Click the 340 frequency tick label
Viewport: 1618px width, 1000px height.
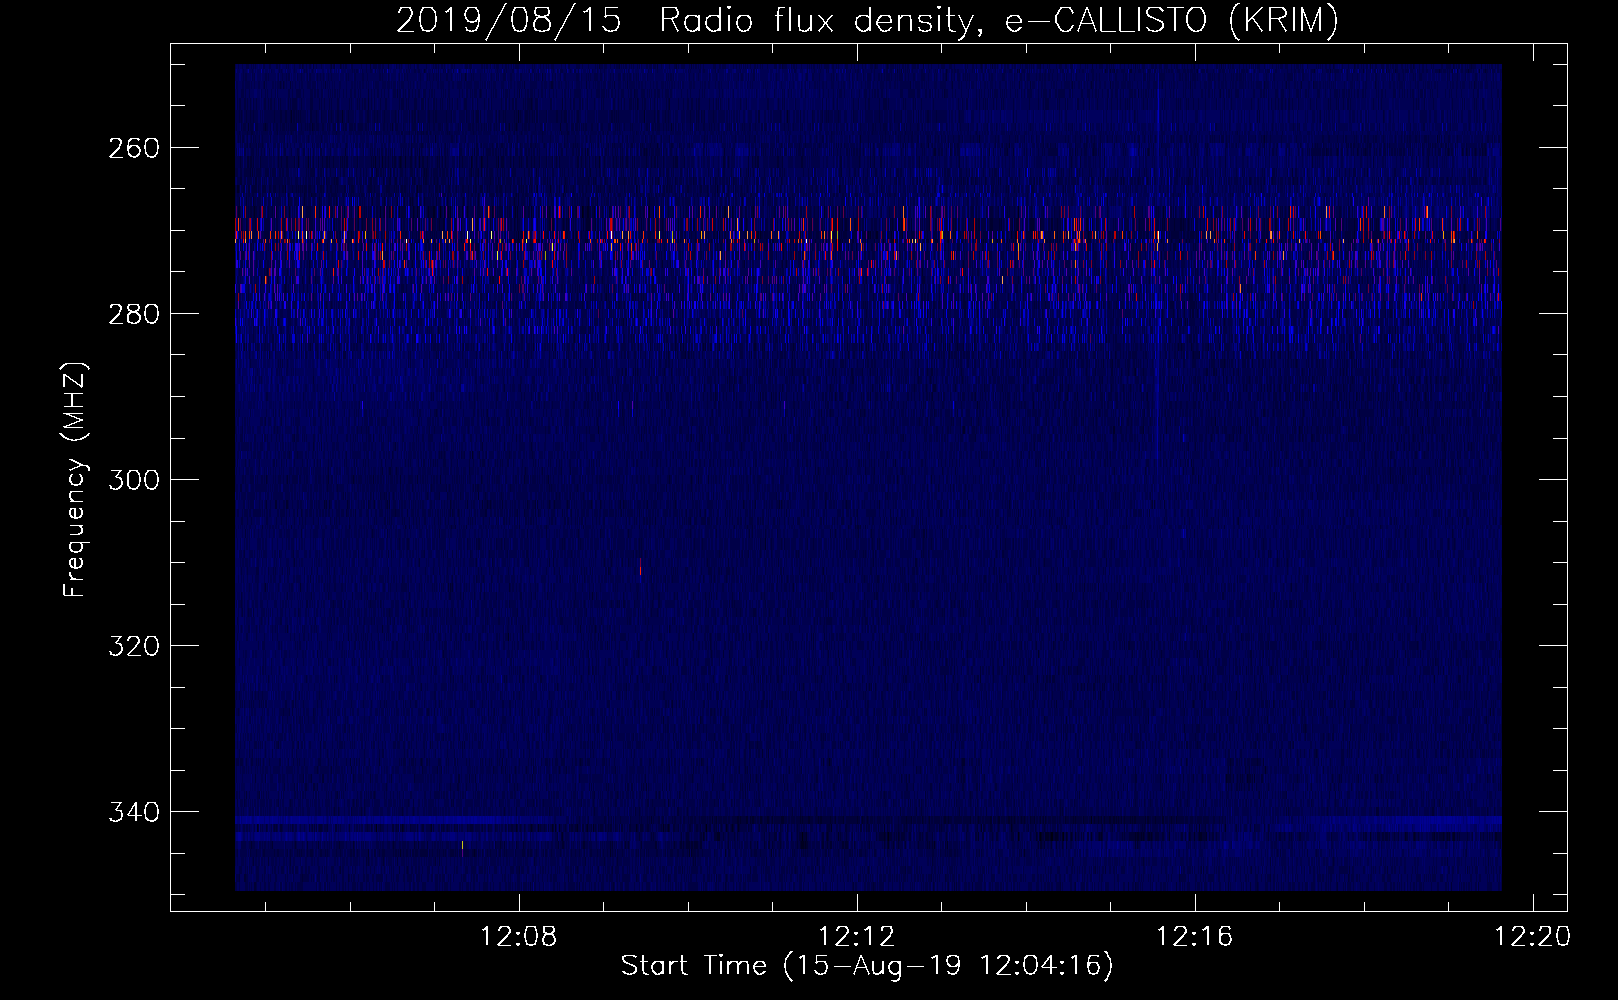click(133, 812)
